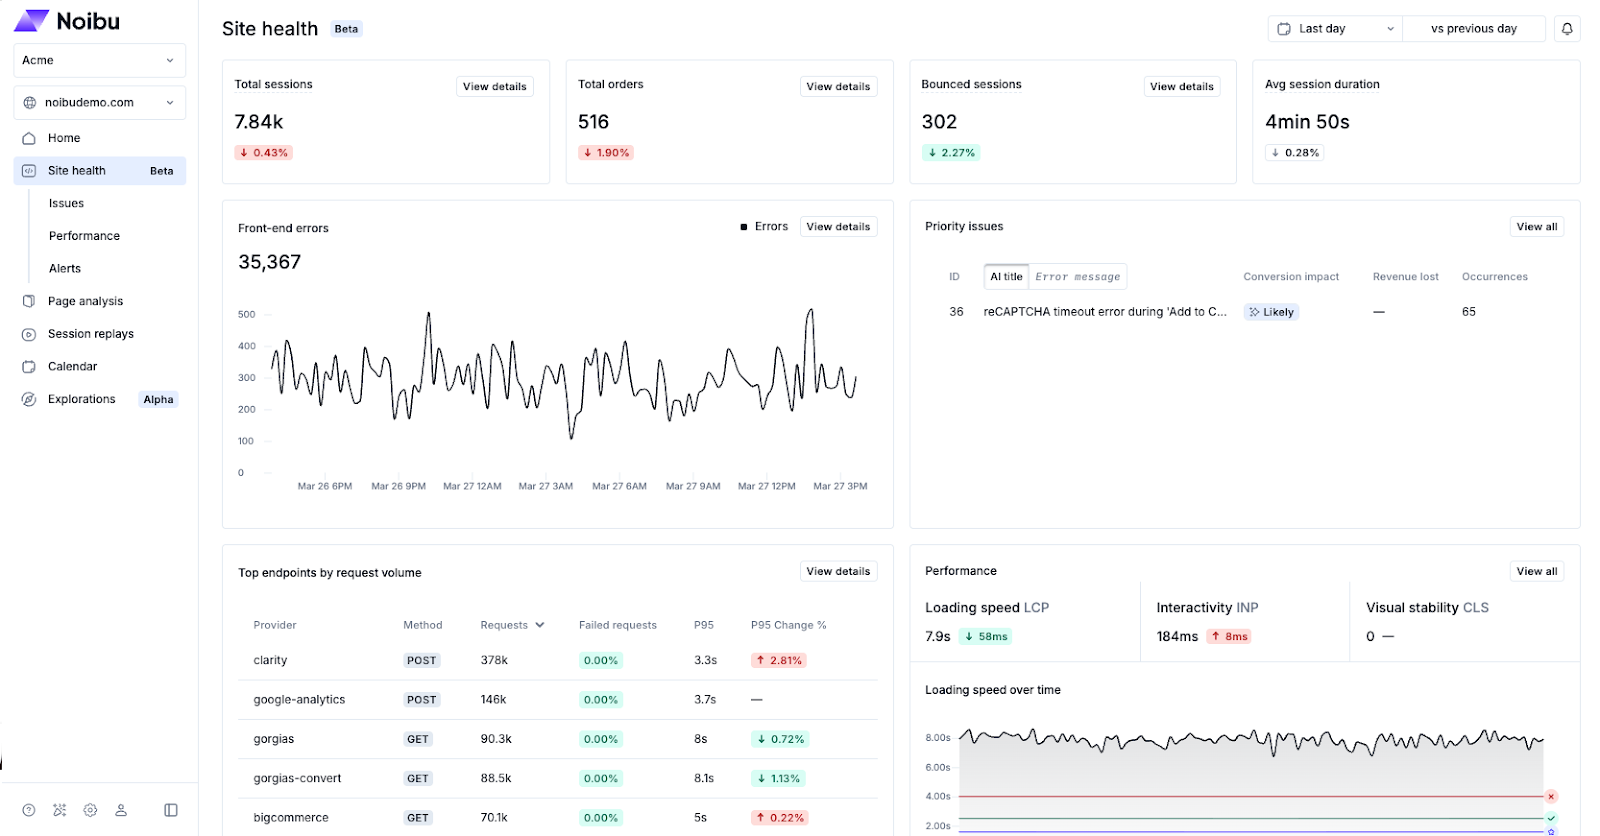The width and height of the screenshot is (1600, 836).
Task: Click the Noibu logo
Action: (x=67, y=21)
